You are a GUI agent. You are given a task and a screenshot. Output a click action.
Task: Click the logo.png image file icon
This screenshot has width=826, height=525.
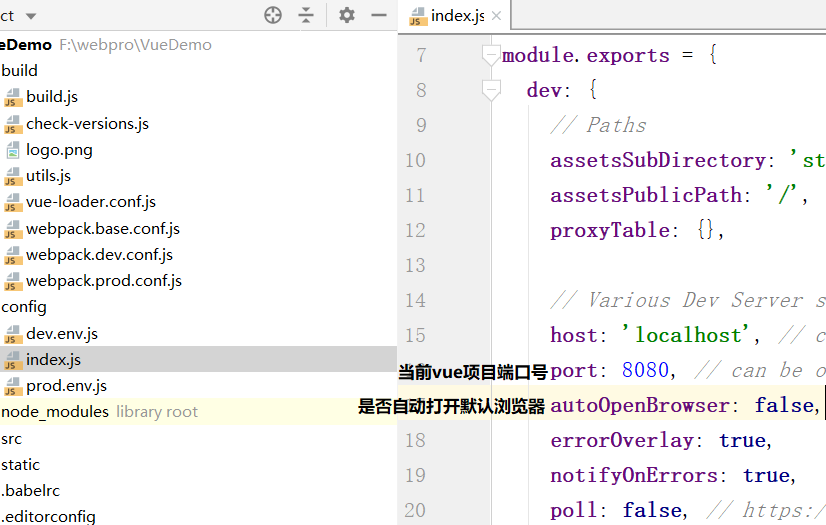tap(12, 150)
